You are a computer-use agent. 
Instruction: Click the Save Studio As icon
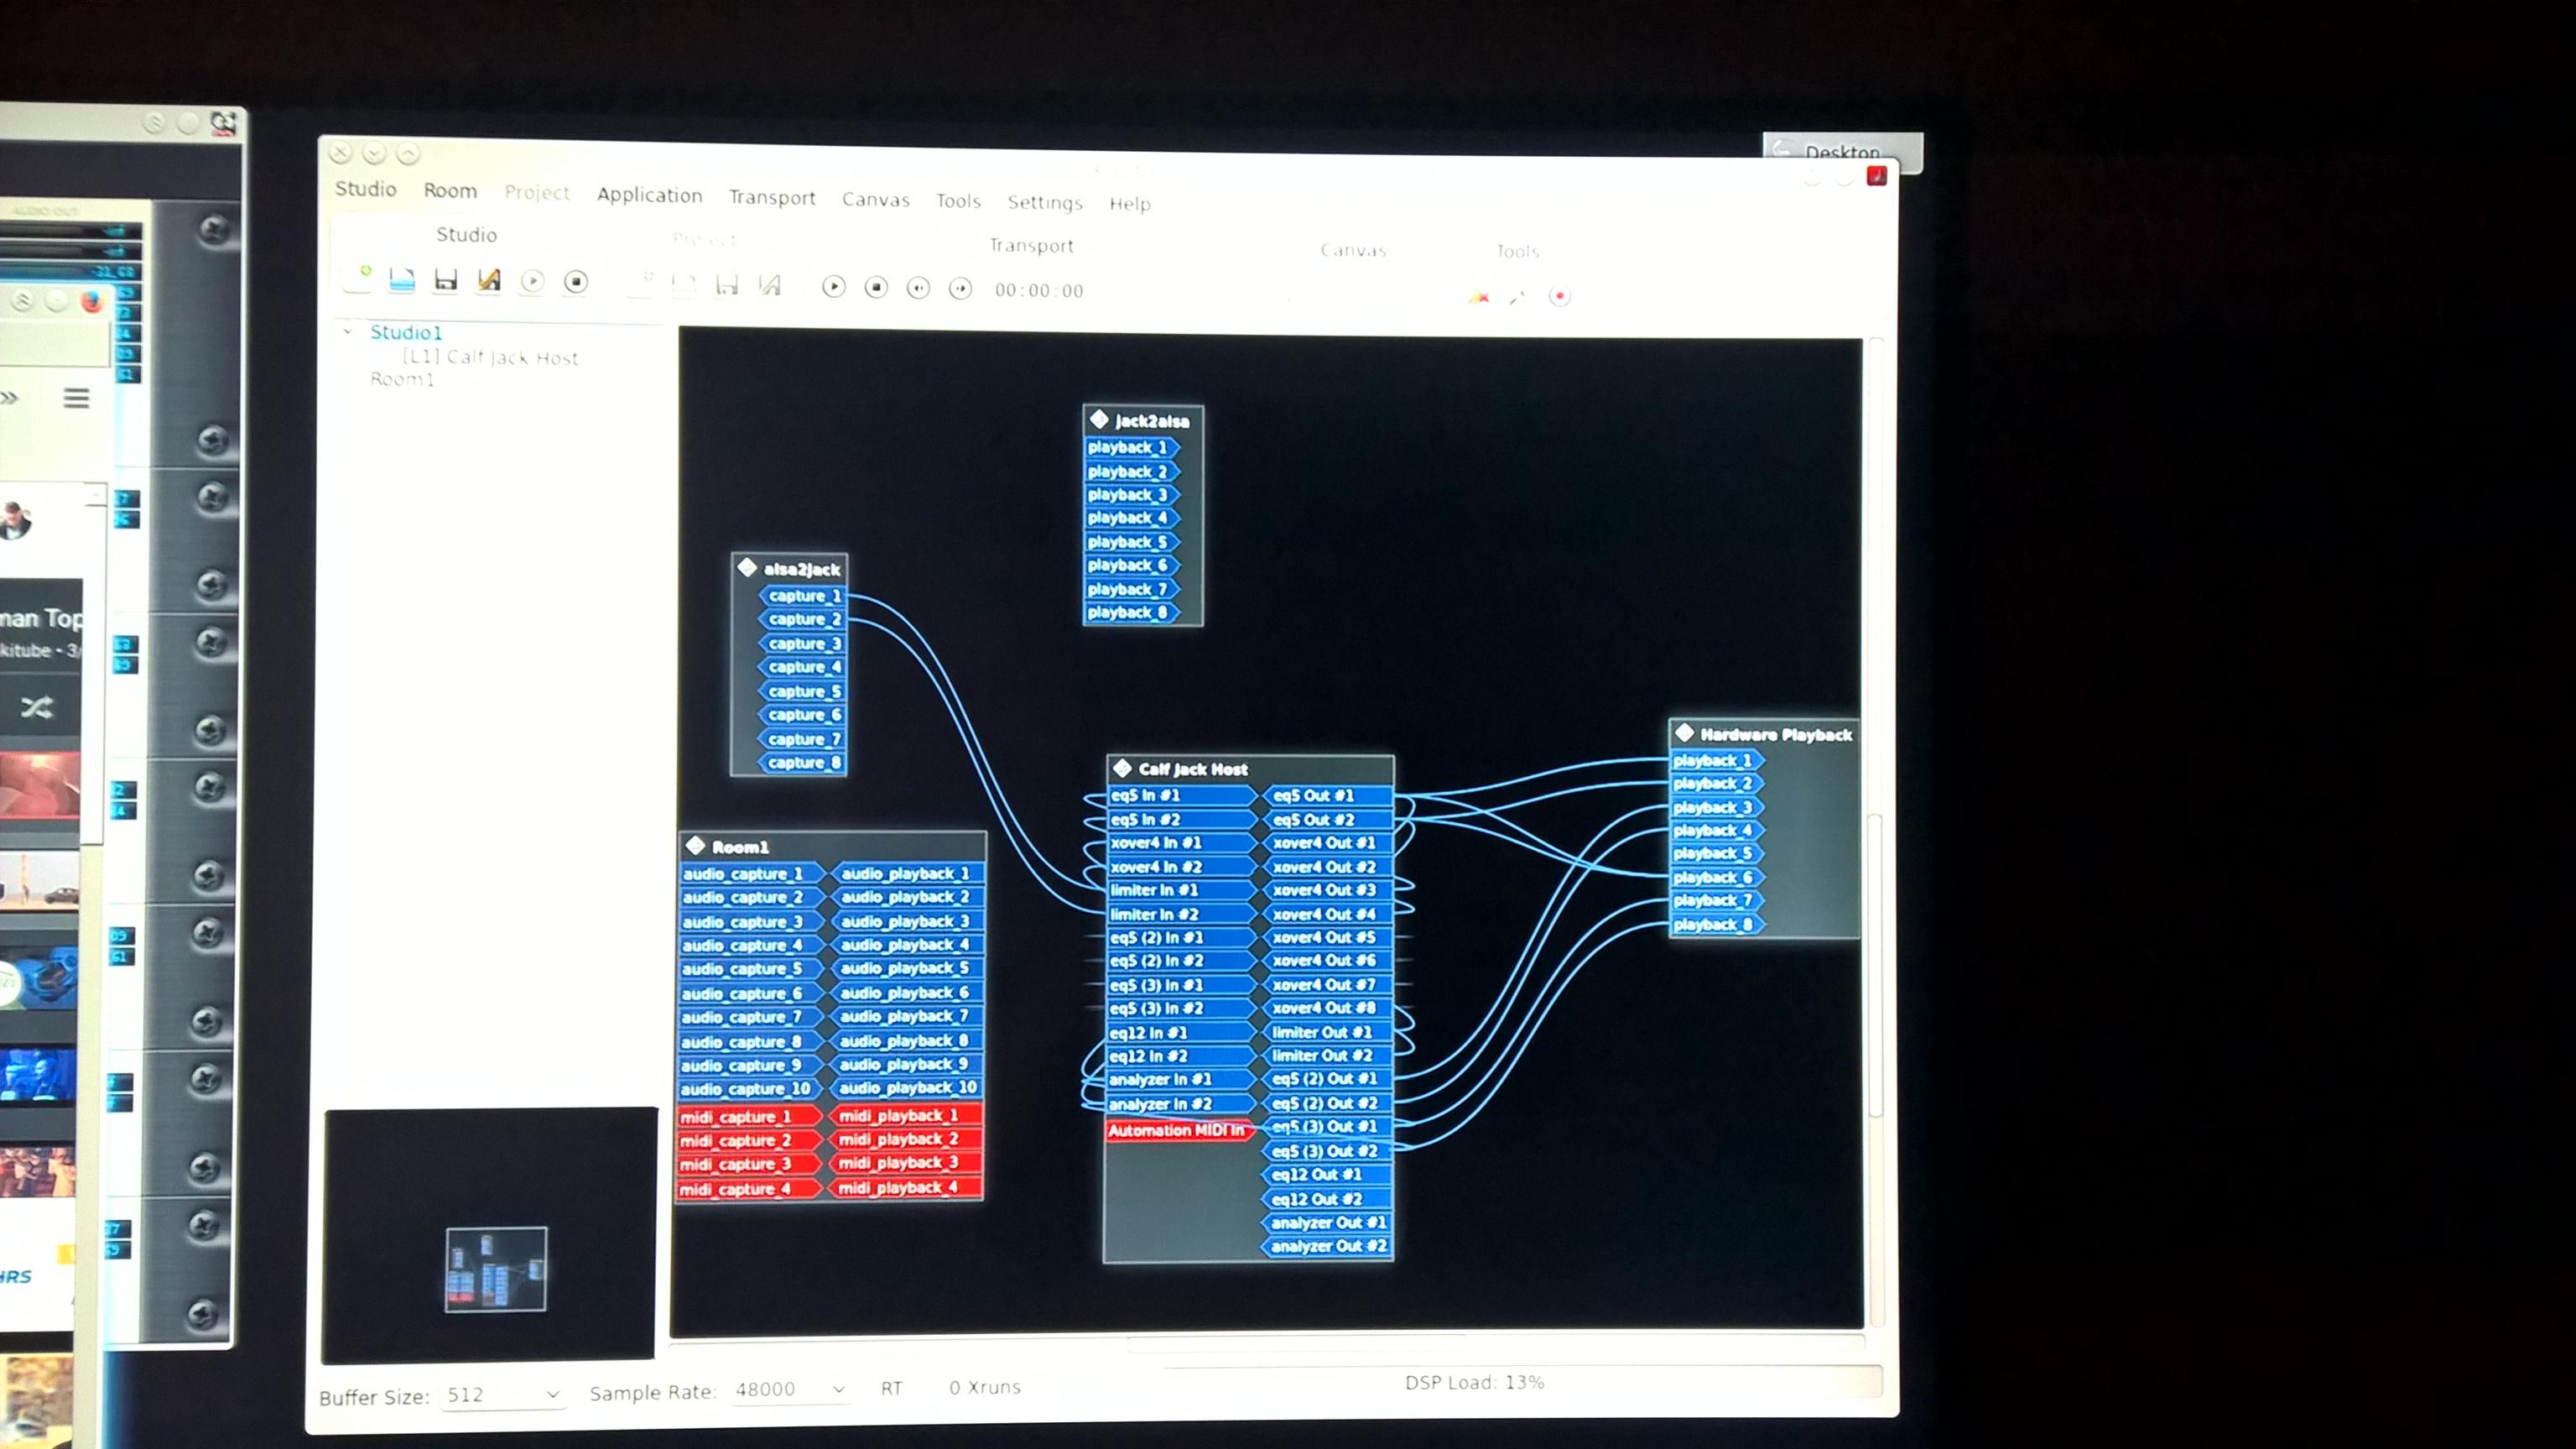click(x=489, y=281)
